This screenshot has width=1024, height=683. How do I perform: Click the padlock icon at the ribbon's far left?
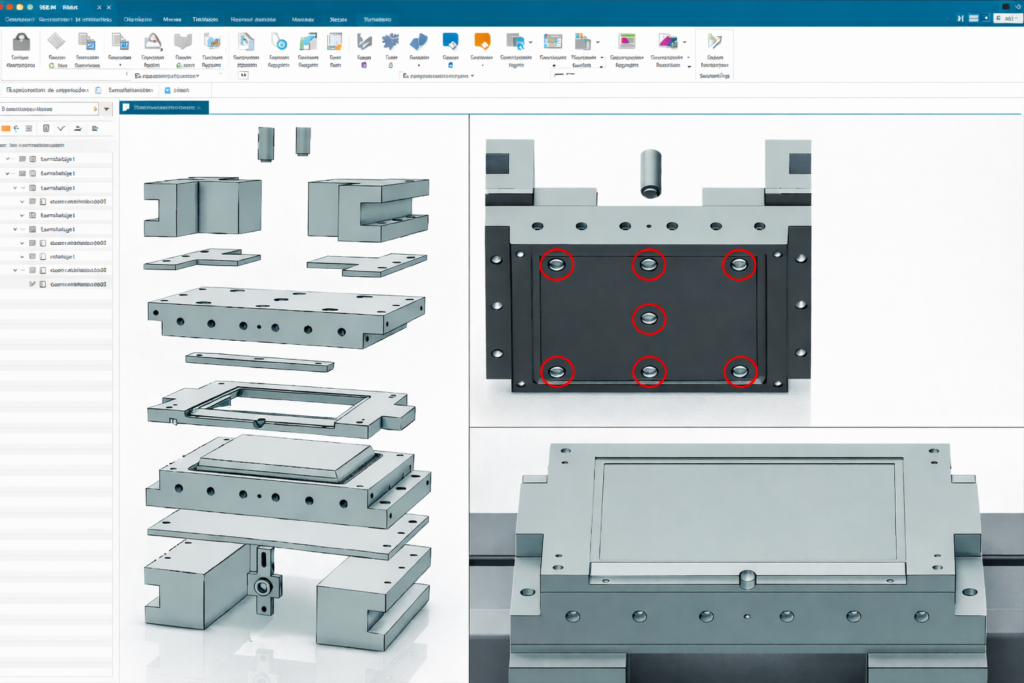pos(20,44)
